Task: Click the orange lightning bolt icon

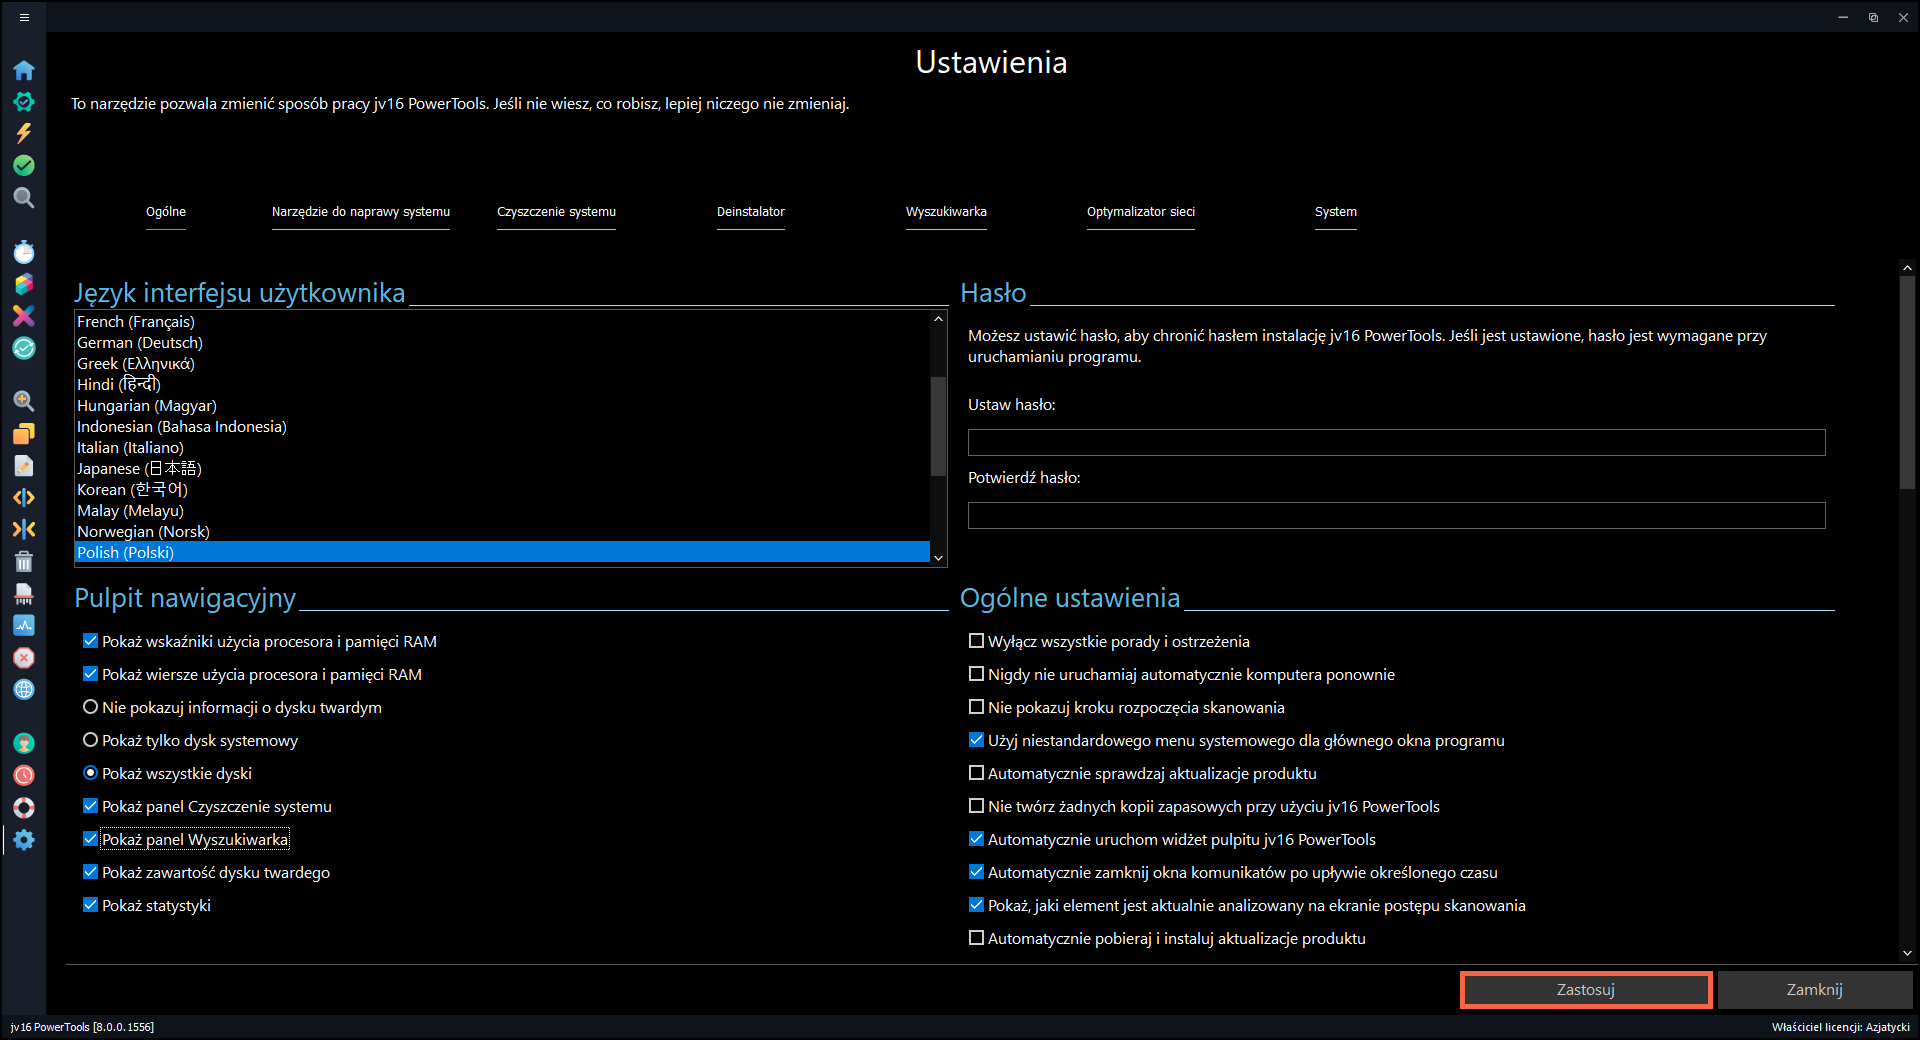Action: point(24,133)
